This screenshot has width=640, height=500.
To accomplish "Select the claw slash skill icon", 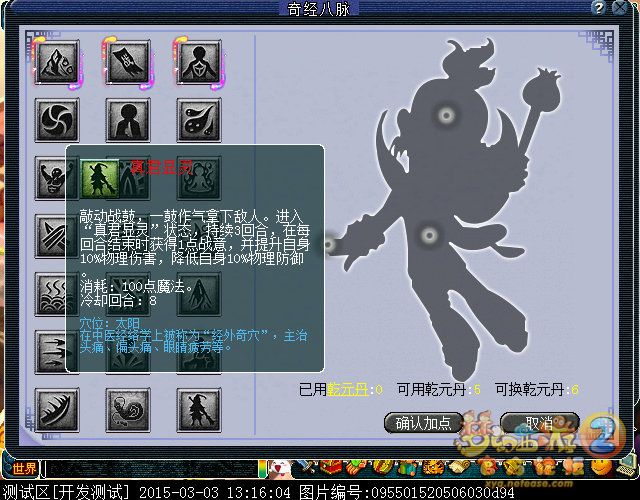I will (57, 410).
